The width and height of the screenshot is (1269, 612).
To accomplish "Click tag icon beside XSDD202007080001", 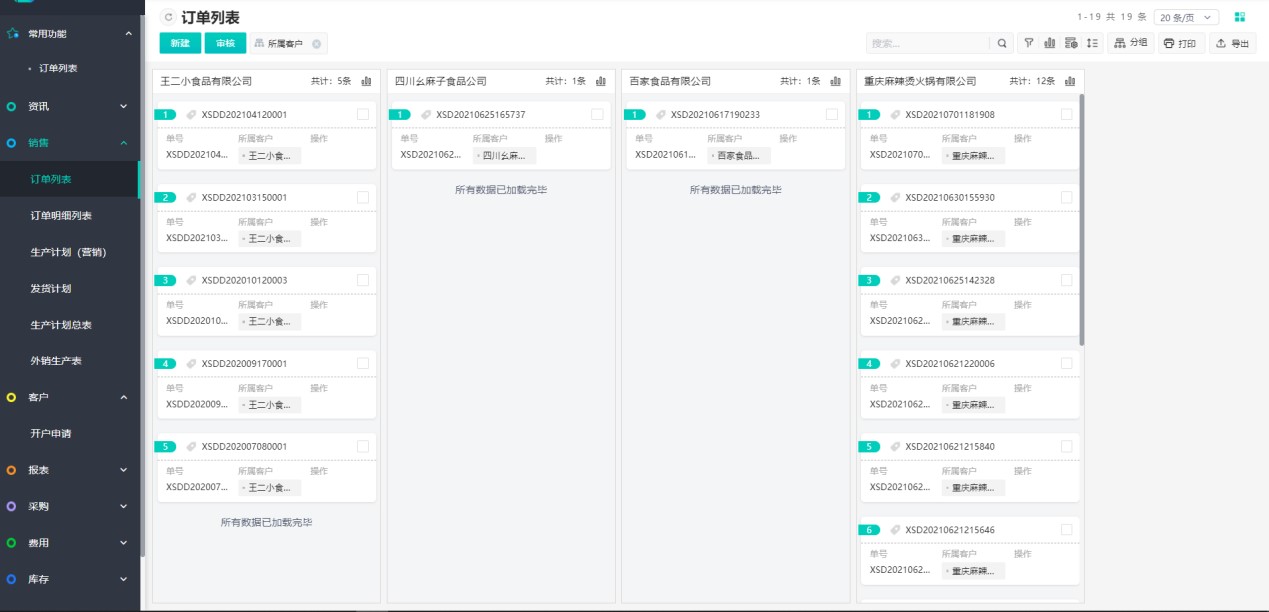I will [x=191, y=446].
